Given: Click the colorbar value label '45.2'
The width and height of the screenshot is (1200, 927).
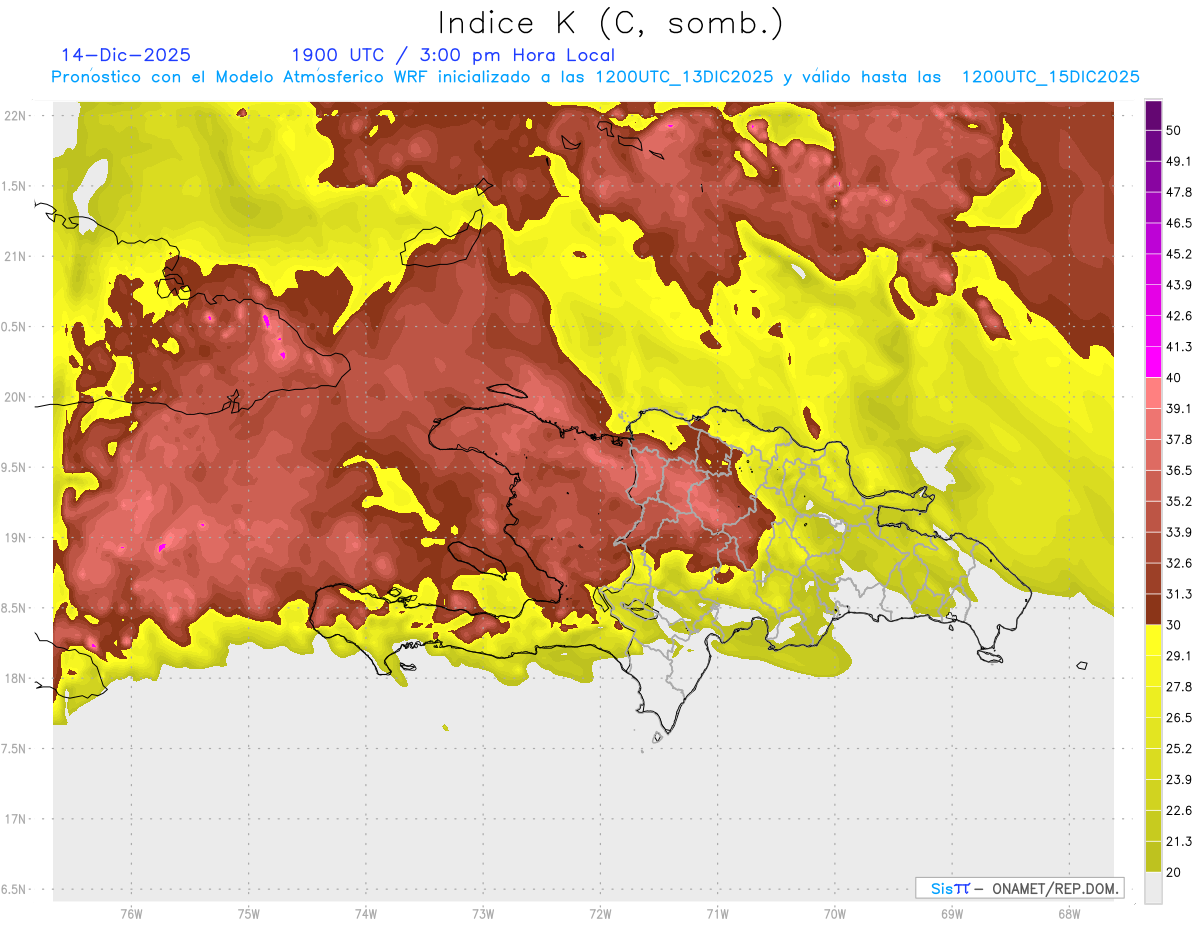Looking at the screenshot, I should [1179, 254].
